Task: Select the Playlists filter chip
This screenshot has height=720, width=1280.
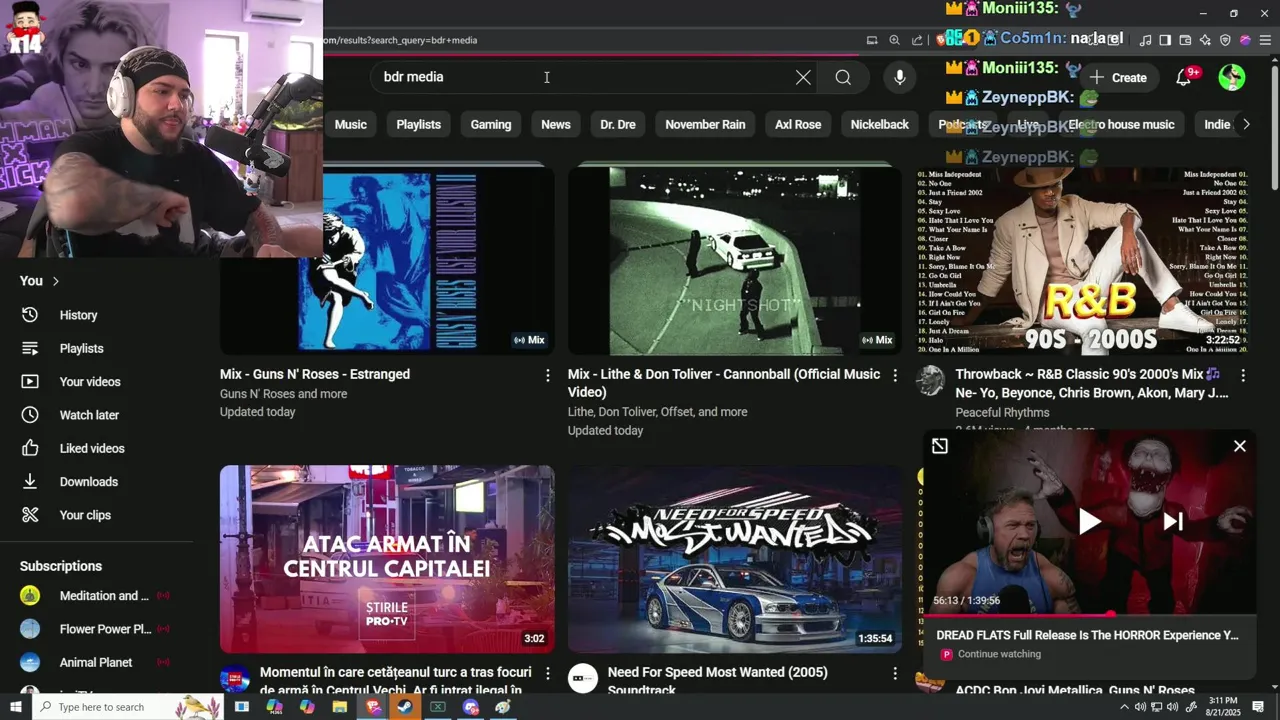Action: [x=418, y=124]
